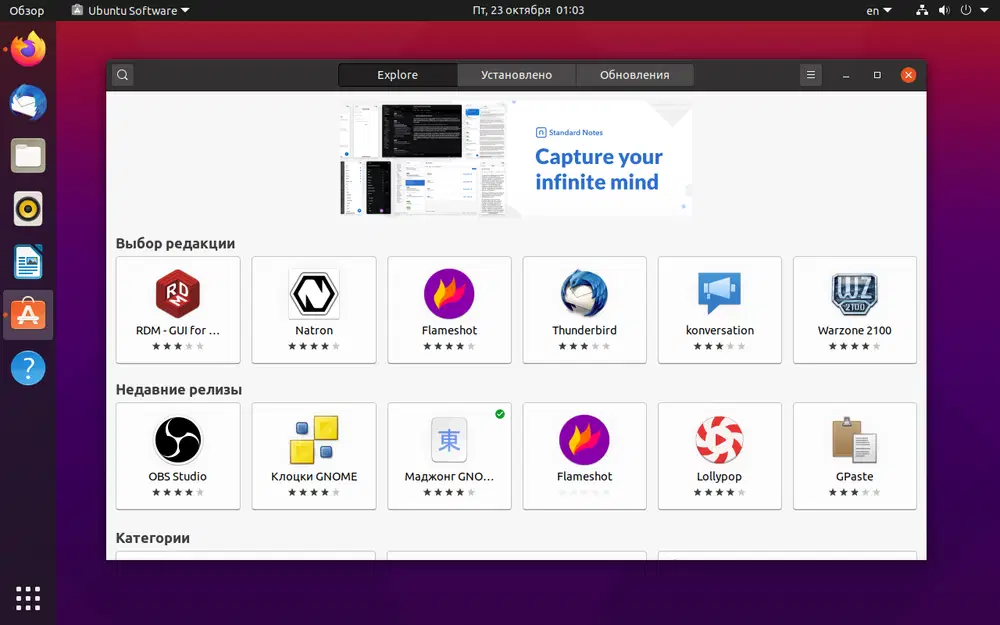Viewport: 1000px width, 625px height.
Task: Close the Ubuntu Software window
Action: 908,75
